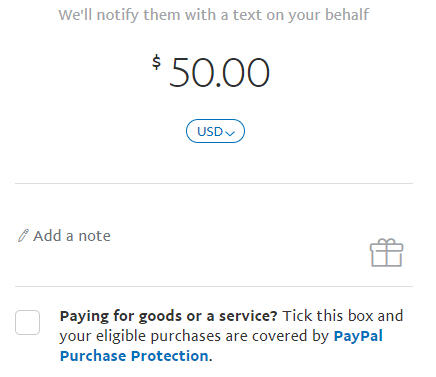
Task: Open the gift wrap icon options
Action: coord(387,253)
